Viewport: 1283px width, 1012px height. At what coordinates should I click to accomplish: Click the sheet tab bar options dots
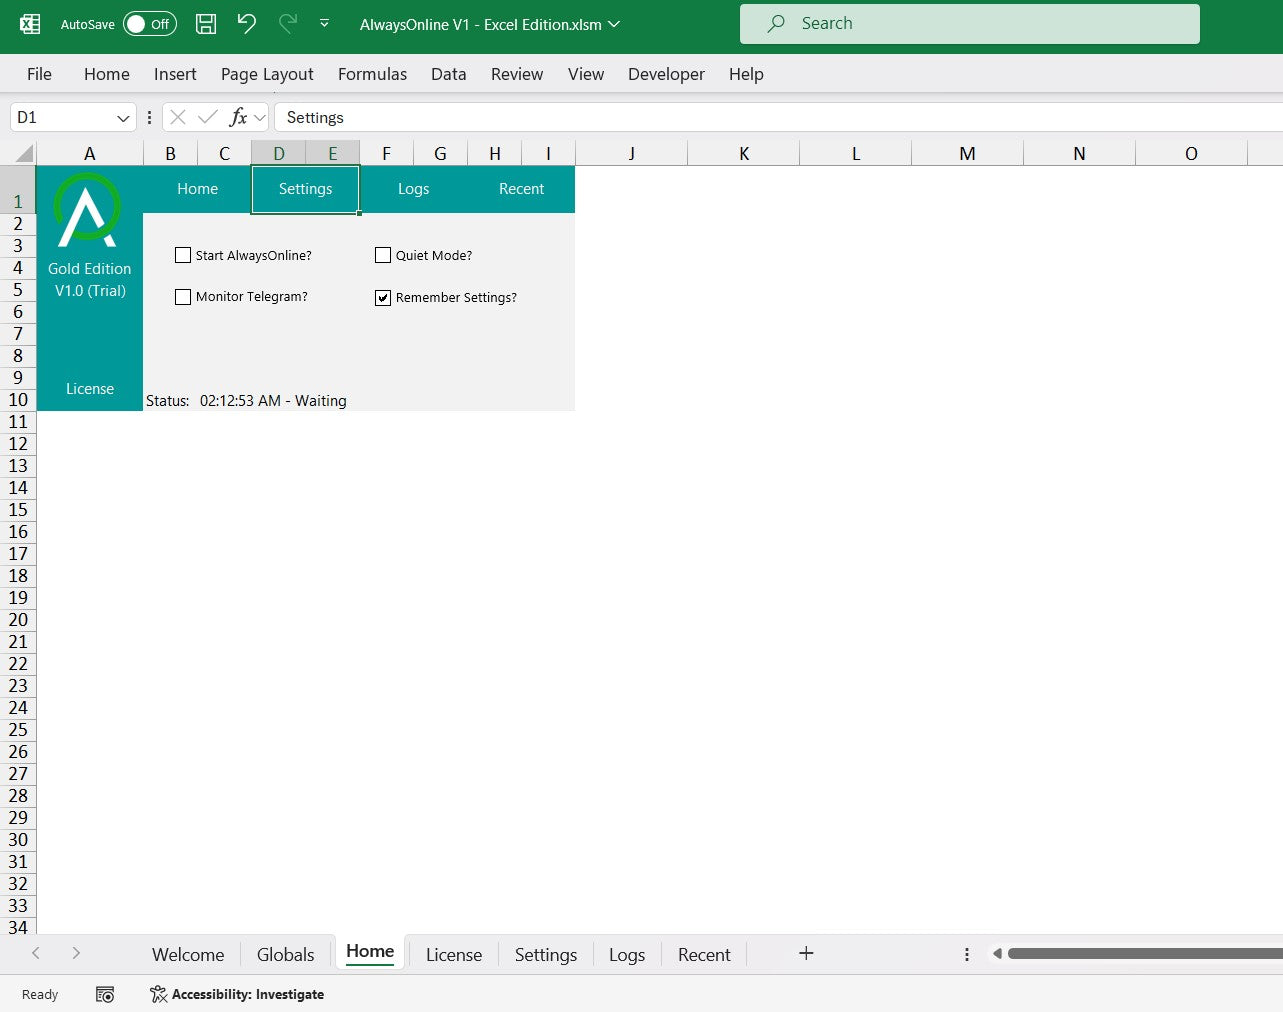[x=966, y=954]
